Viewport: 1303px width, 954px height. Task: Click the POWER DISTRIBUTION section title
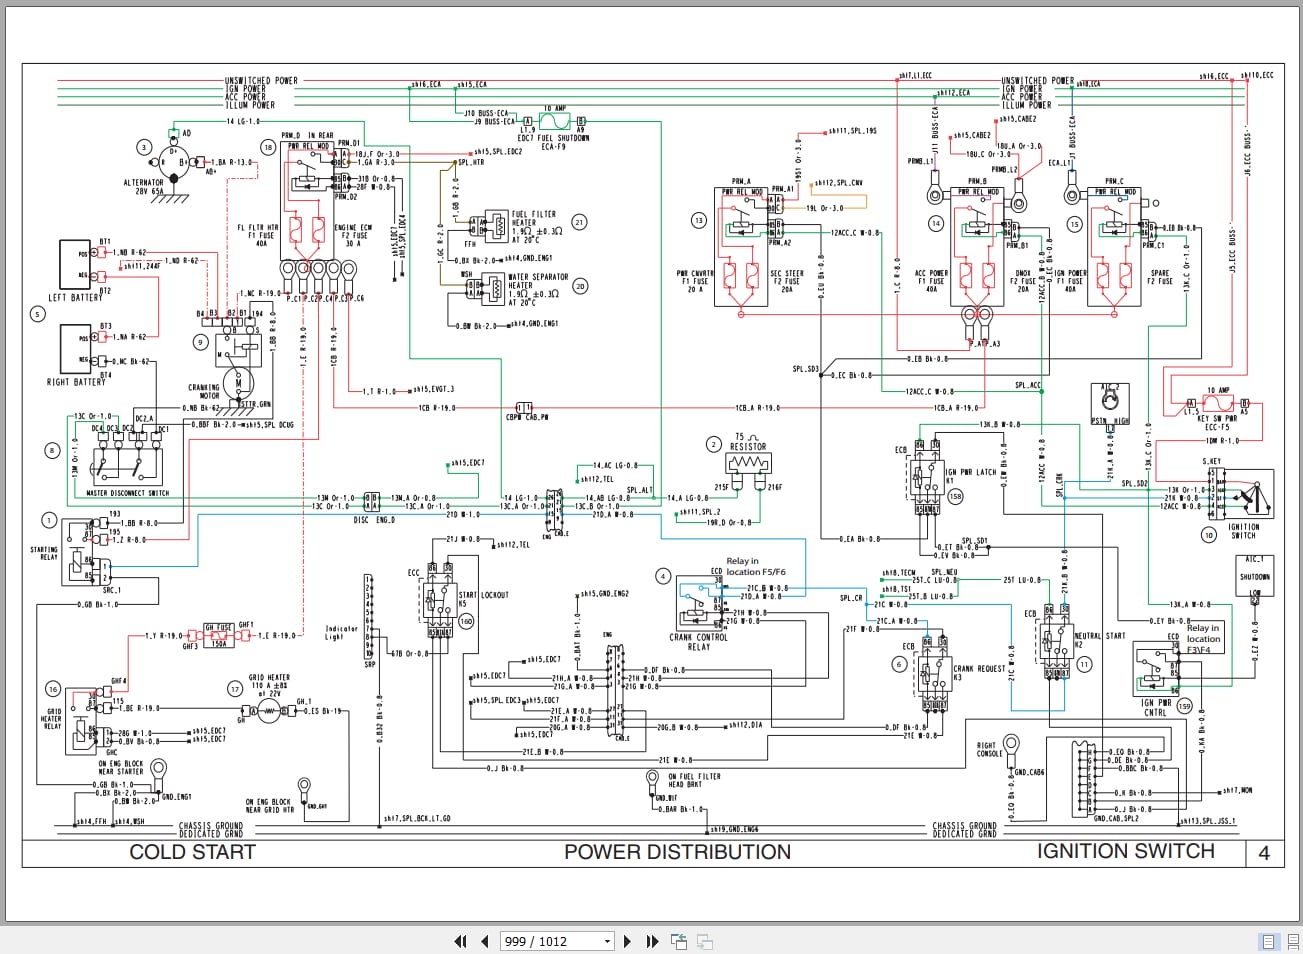(677, 852)
